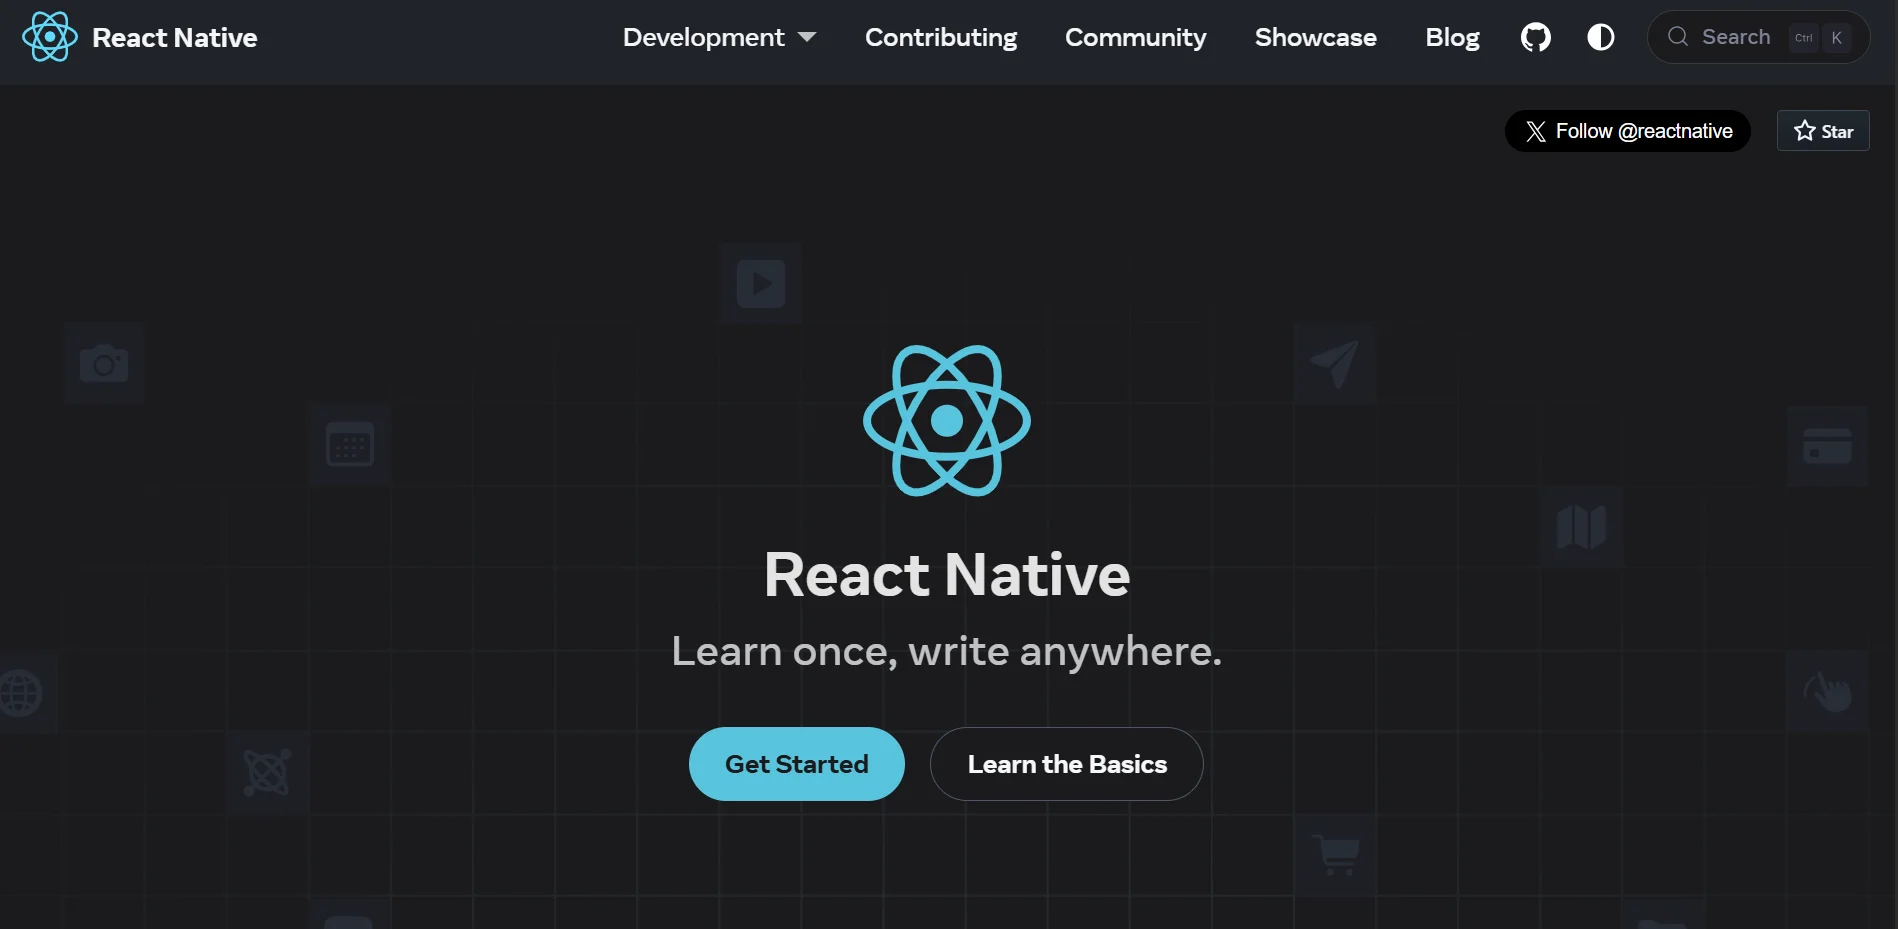This screenshot has width=1898, height=929.
Task: Click the star icon inside the Star button
Action: click(1803, 130)
